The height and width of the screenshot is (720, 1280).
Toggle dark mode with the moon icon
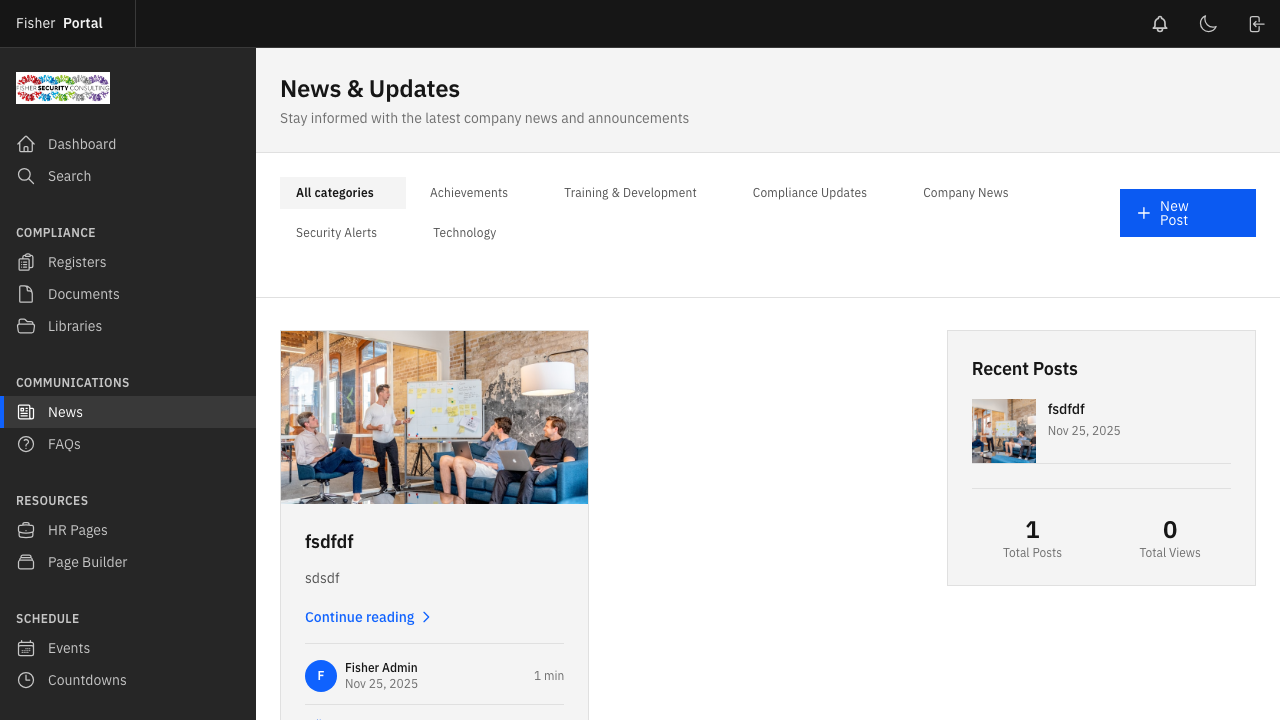coord(1208,23)
